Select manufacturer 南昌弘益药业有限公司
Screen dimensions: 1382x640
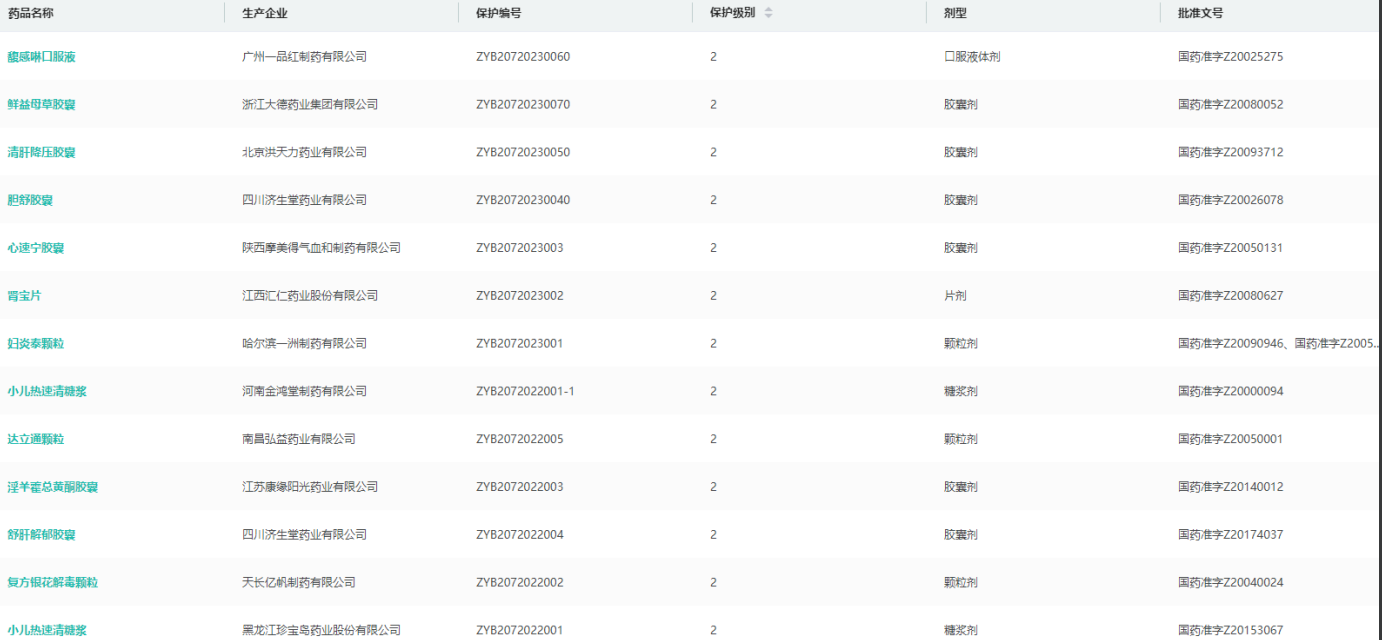coord(299,439)
